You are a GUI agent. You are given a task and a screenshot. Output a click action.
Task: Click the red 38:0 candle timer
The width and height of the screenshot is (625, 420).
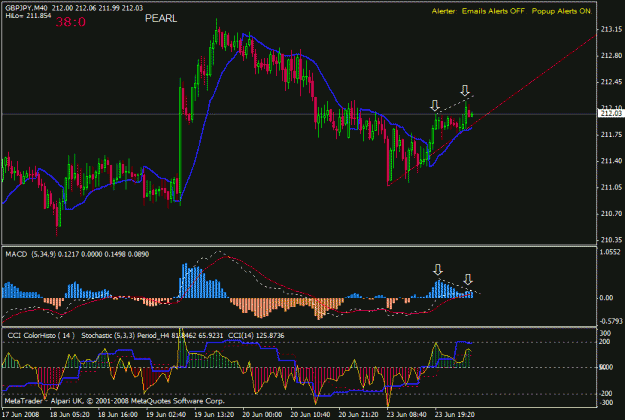point(71,22)
